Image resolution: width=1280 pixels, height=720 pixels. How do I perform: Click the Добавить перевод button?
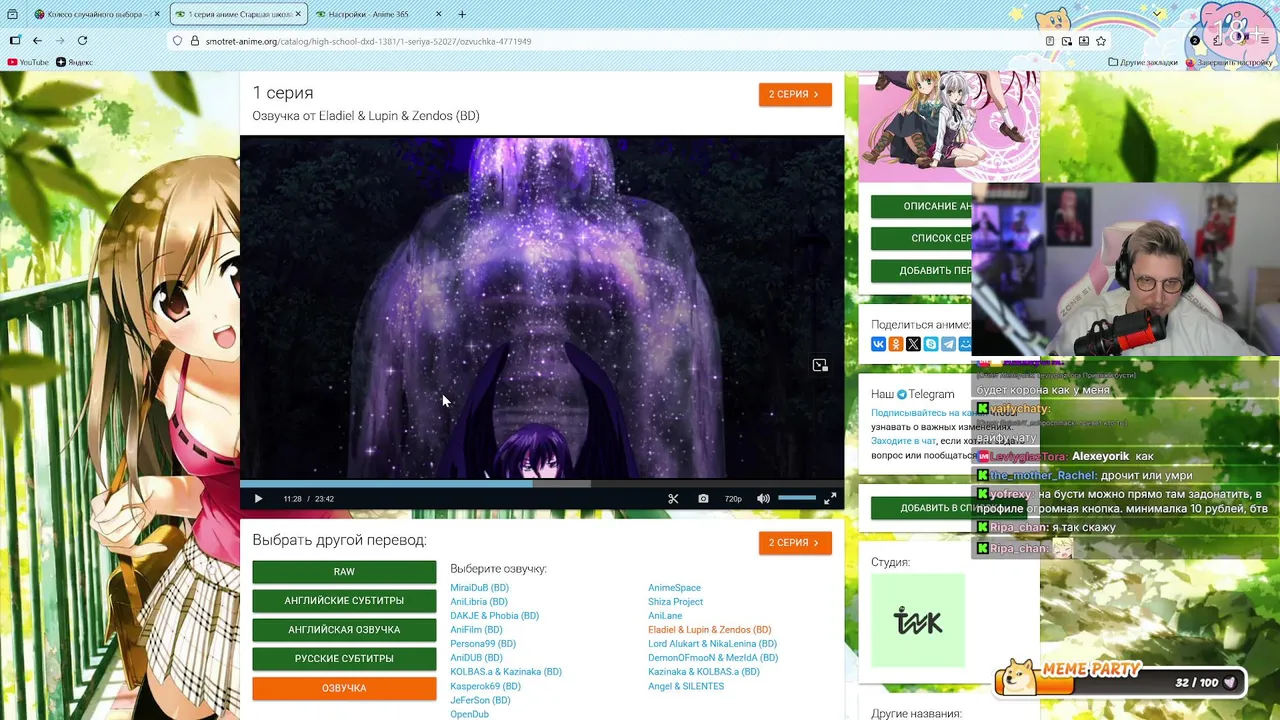[x=921, y=271]
